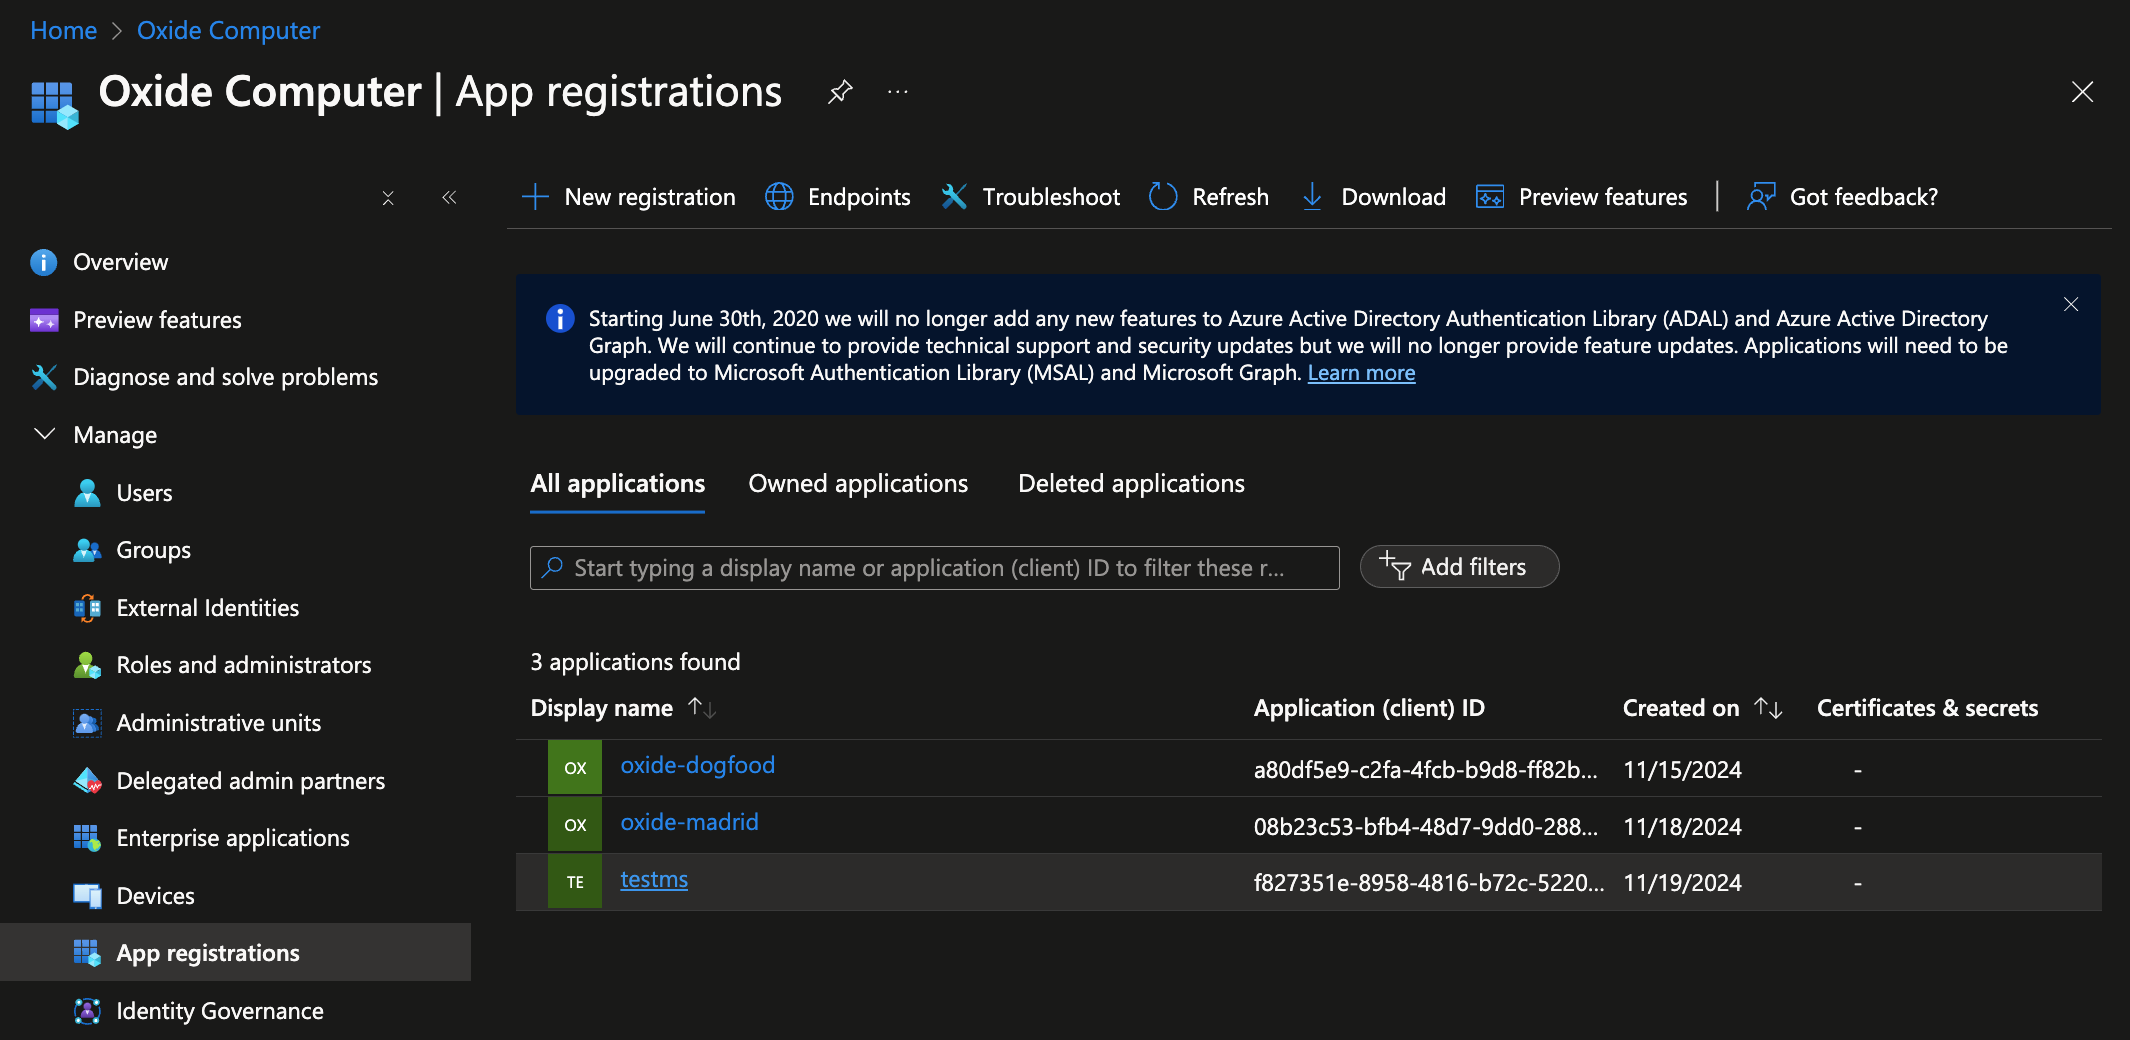2130x1040 pixels.
Task: Follow the Learn more link in banner
Action: click(x=1361, y=373)
